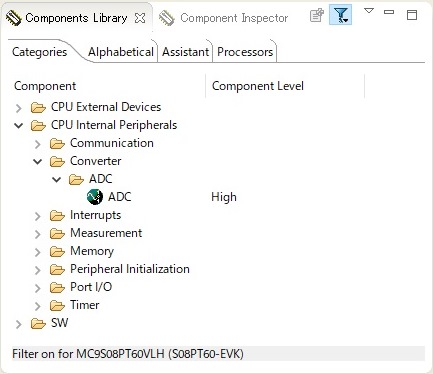
Task: Click the SW folder icon
Action: 38,323
